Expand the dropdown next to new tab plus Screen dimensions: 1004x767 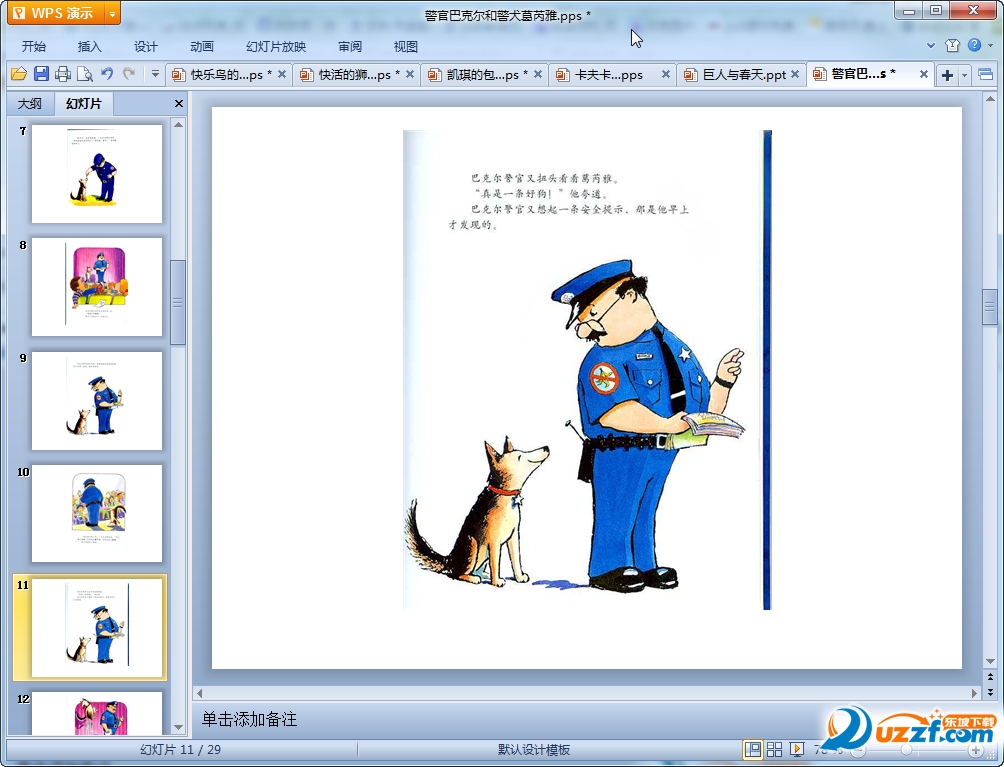(x=965, y=75)
